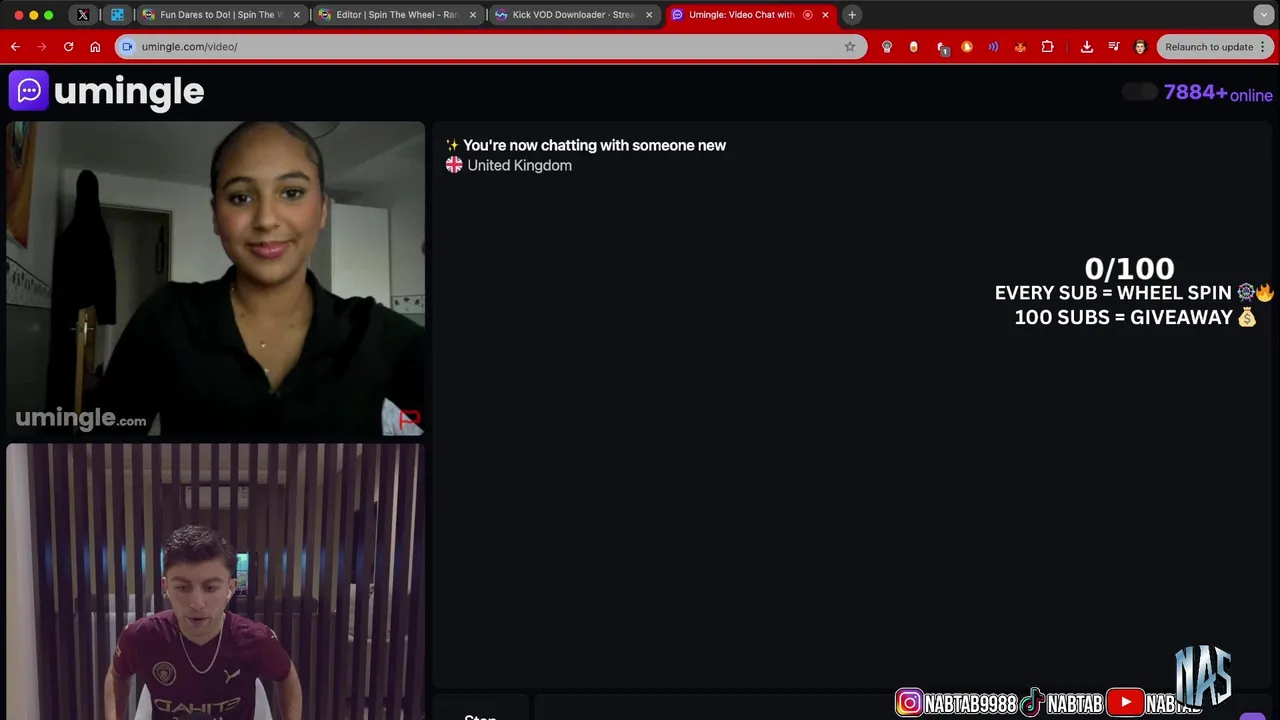
Task: Open a new browser tab
Action: [852, 15]
